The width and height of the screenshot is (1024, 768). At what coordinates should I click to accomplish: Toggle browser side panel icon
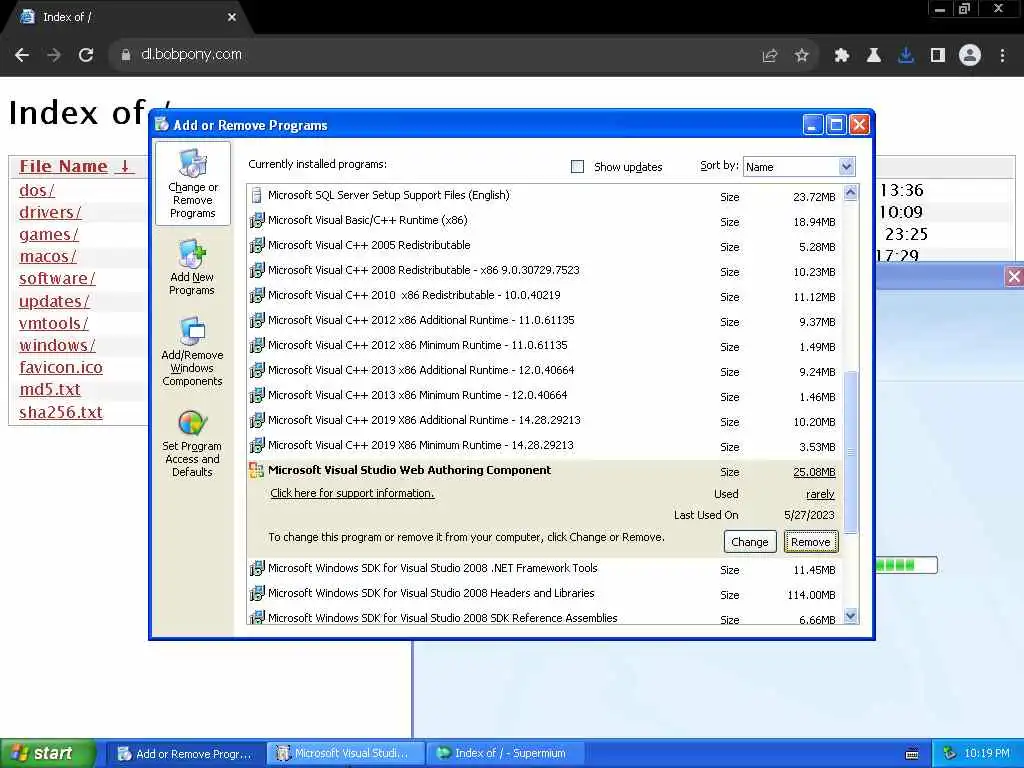click(938, 56)
